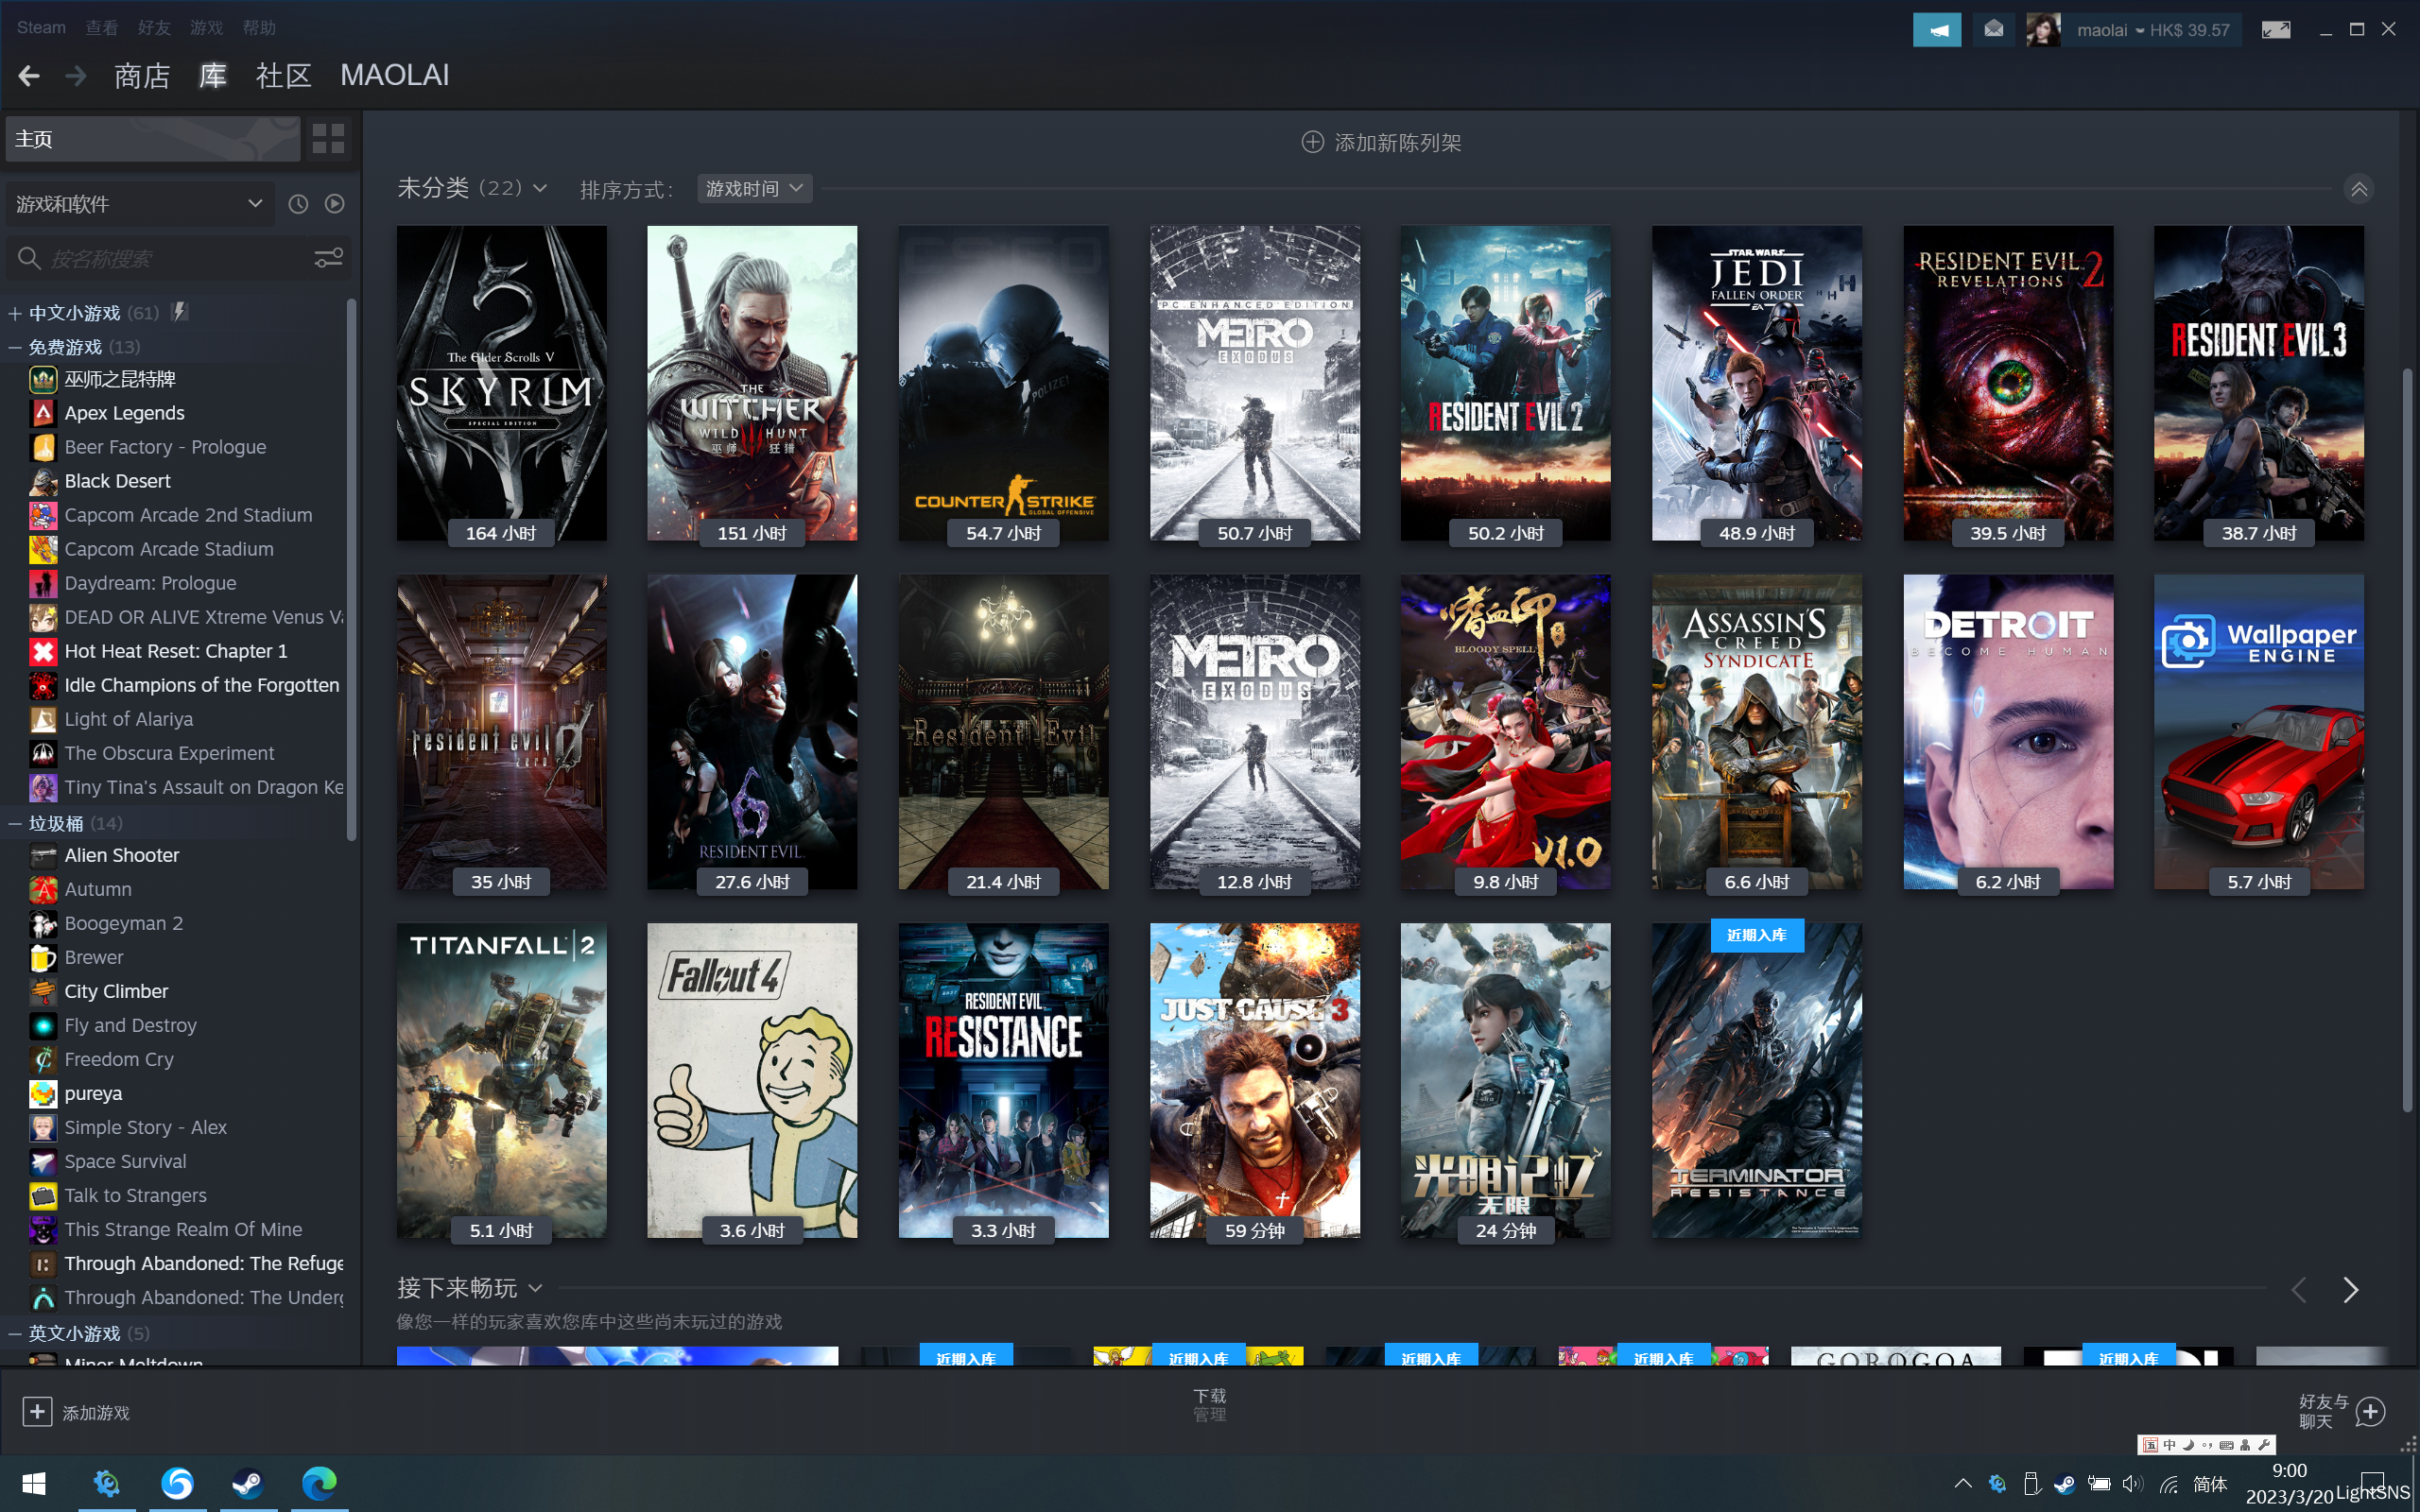Open the 游戏和软件 filter dropdown
Image resolution: width=2420 pixels, height=1512 pixels.
[140, 204]
